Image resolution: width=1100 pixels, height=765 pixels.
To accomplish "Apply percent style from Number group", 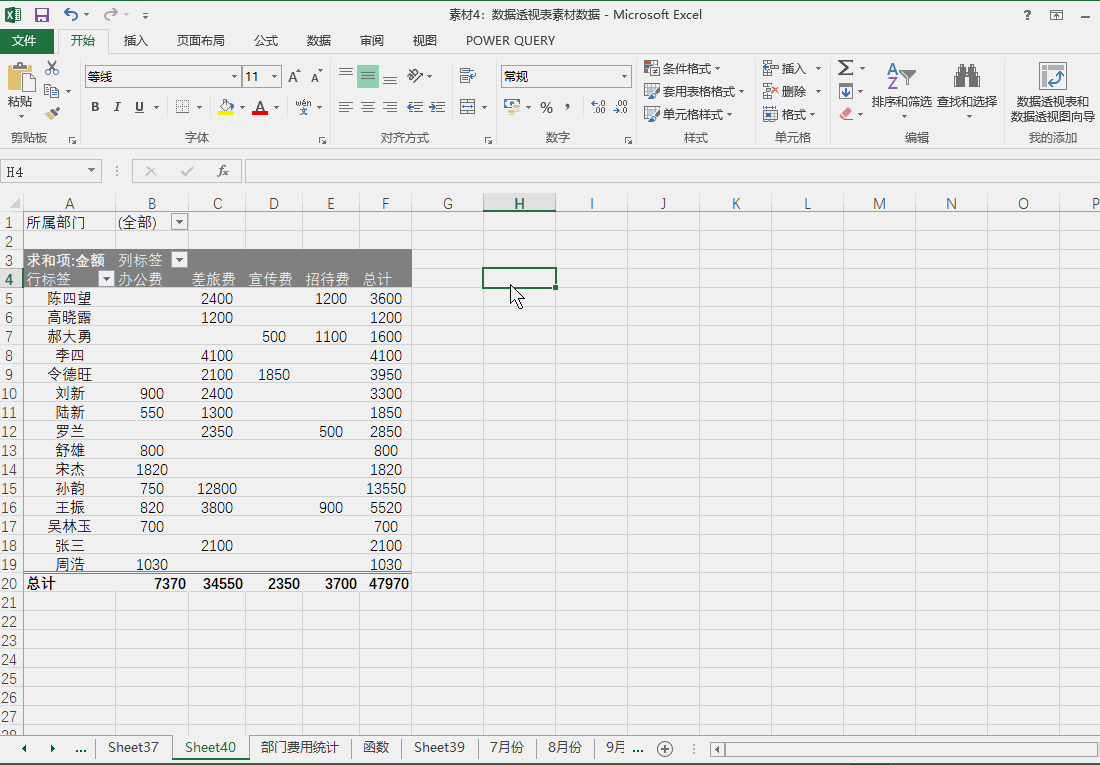I will [546, 107].
